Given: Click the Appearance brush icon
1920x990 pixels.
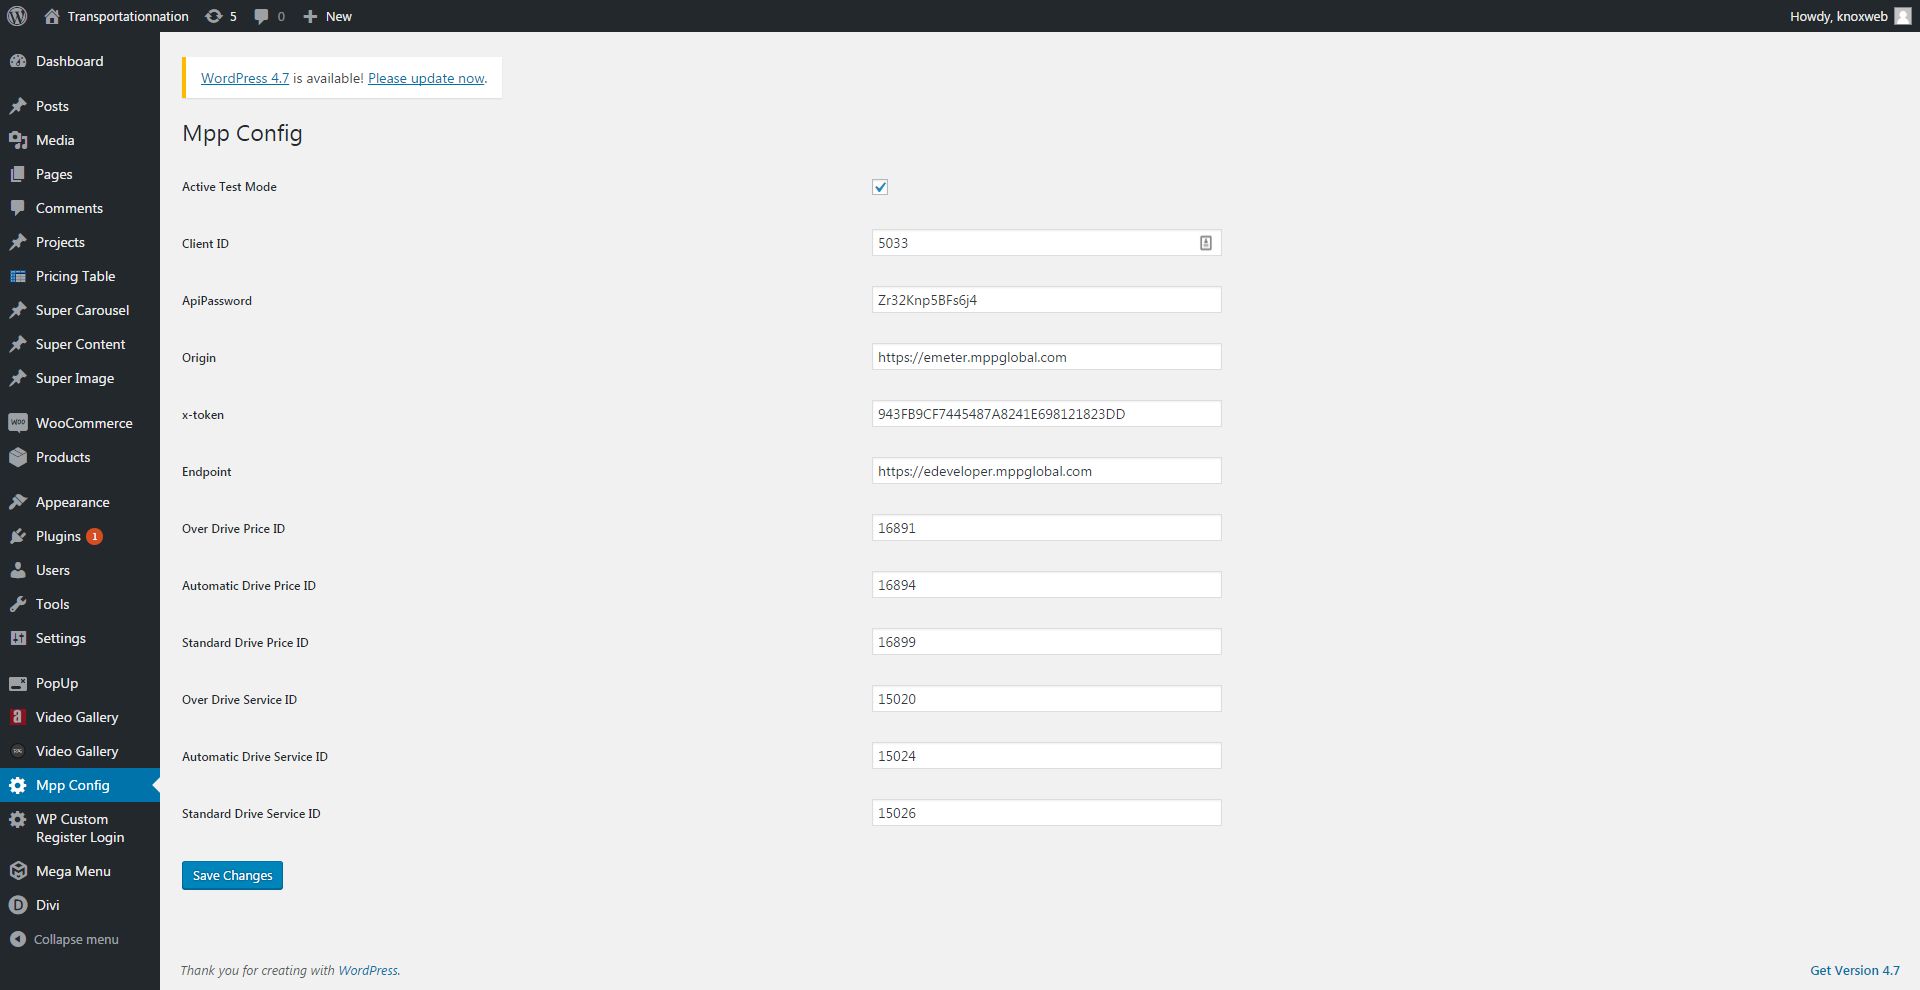Looking at the screenshot, I should [18, 502].
